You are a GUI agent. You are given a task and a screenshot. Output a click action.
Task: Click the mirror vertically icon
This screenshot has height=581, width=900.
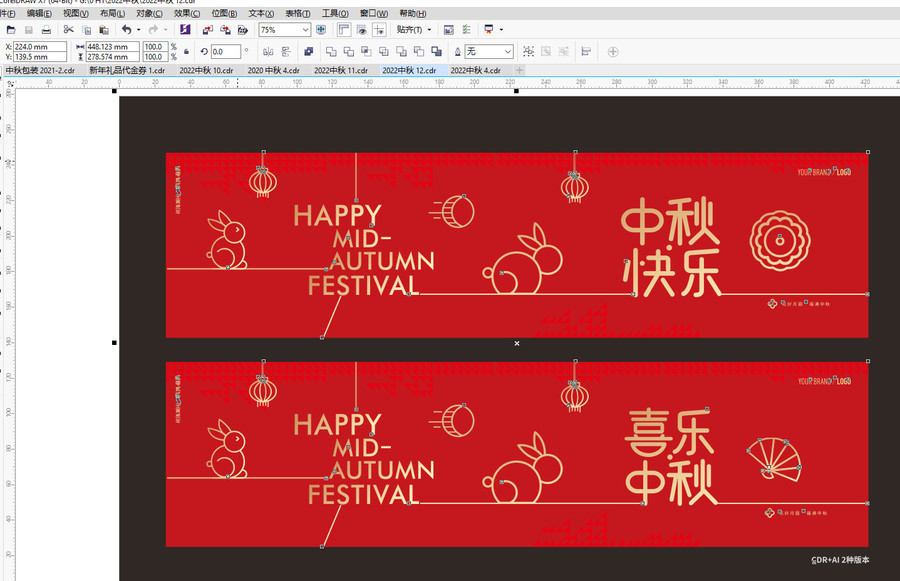click(285, 52)
